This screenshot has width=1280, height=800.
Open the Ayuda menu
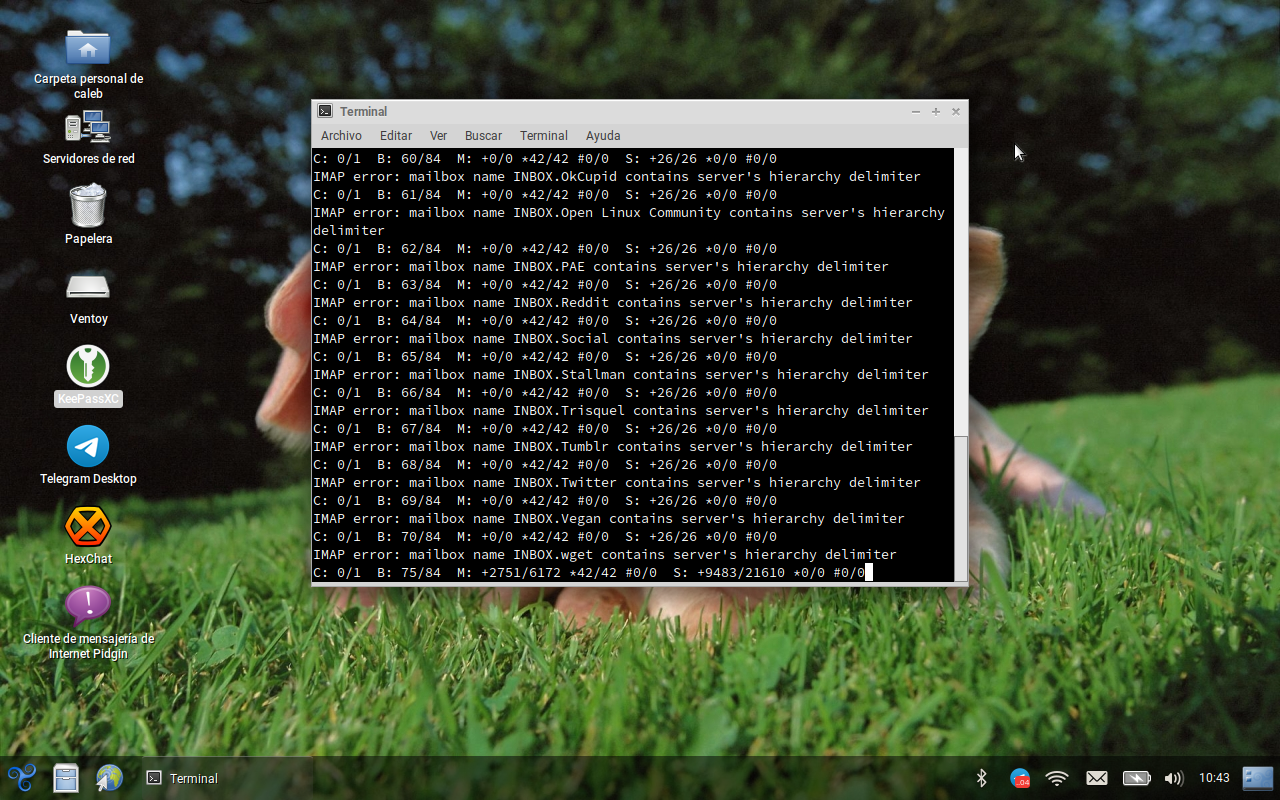[603, 136]
